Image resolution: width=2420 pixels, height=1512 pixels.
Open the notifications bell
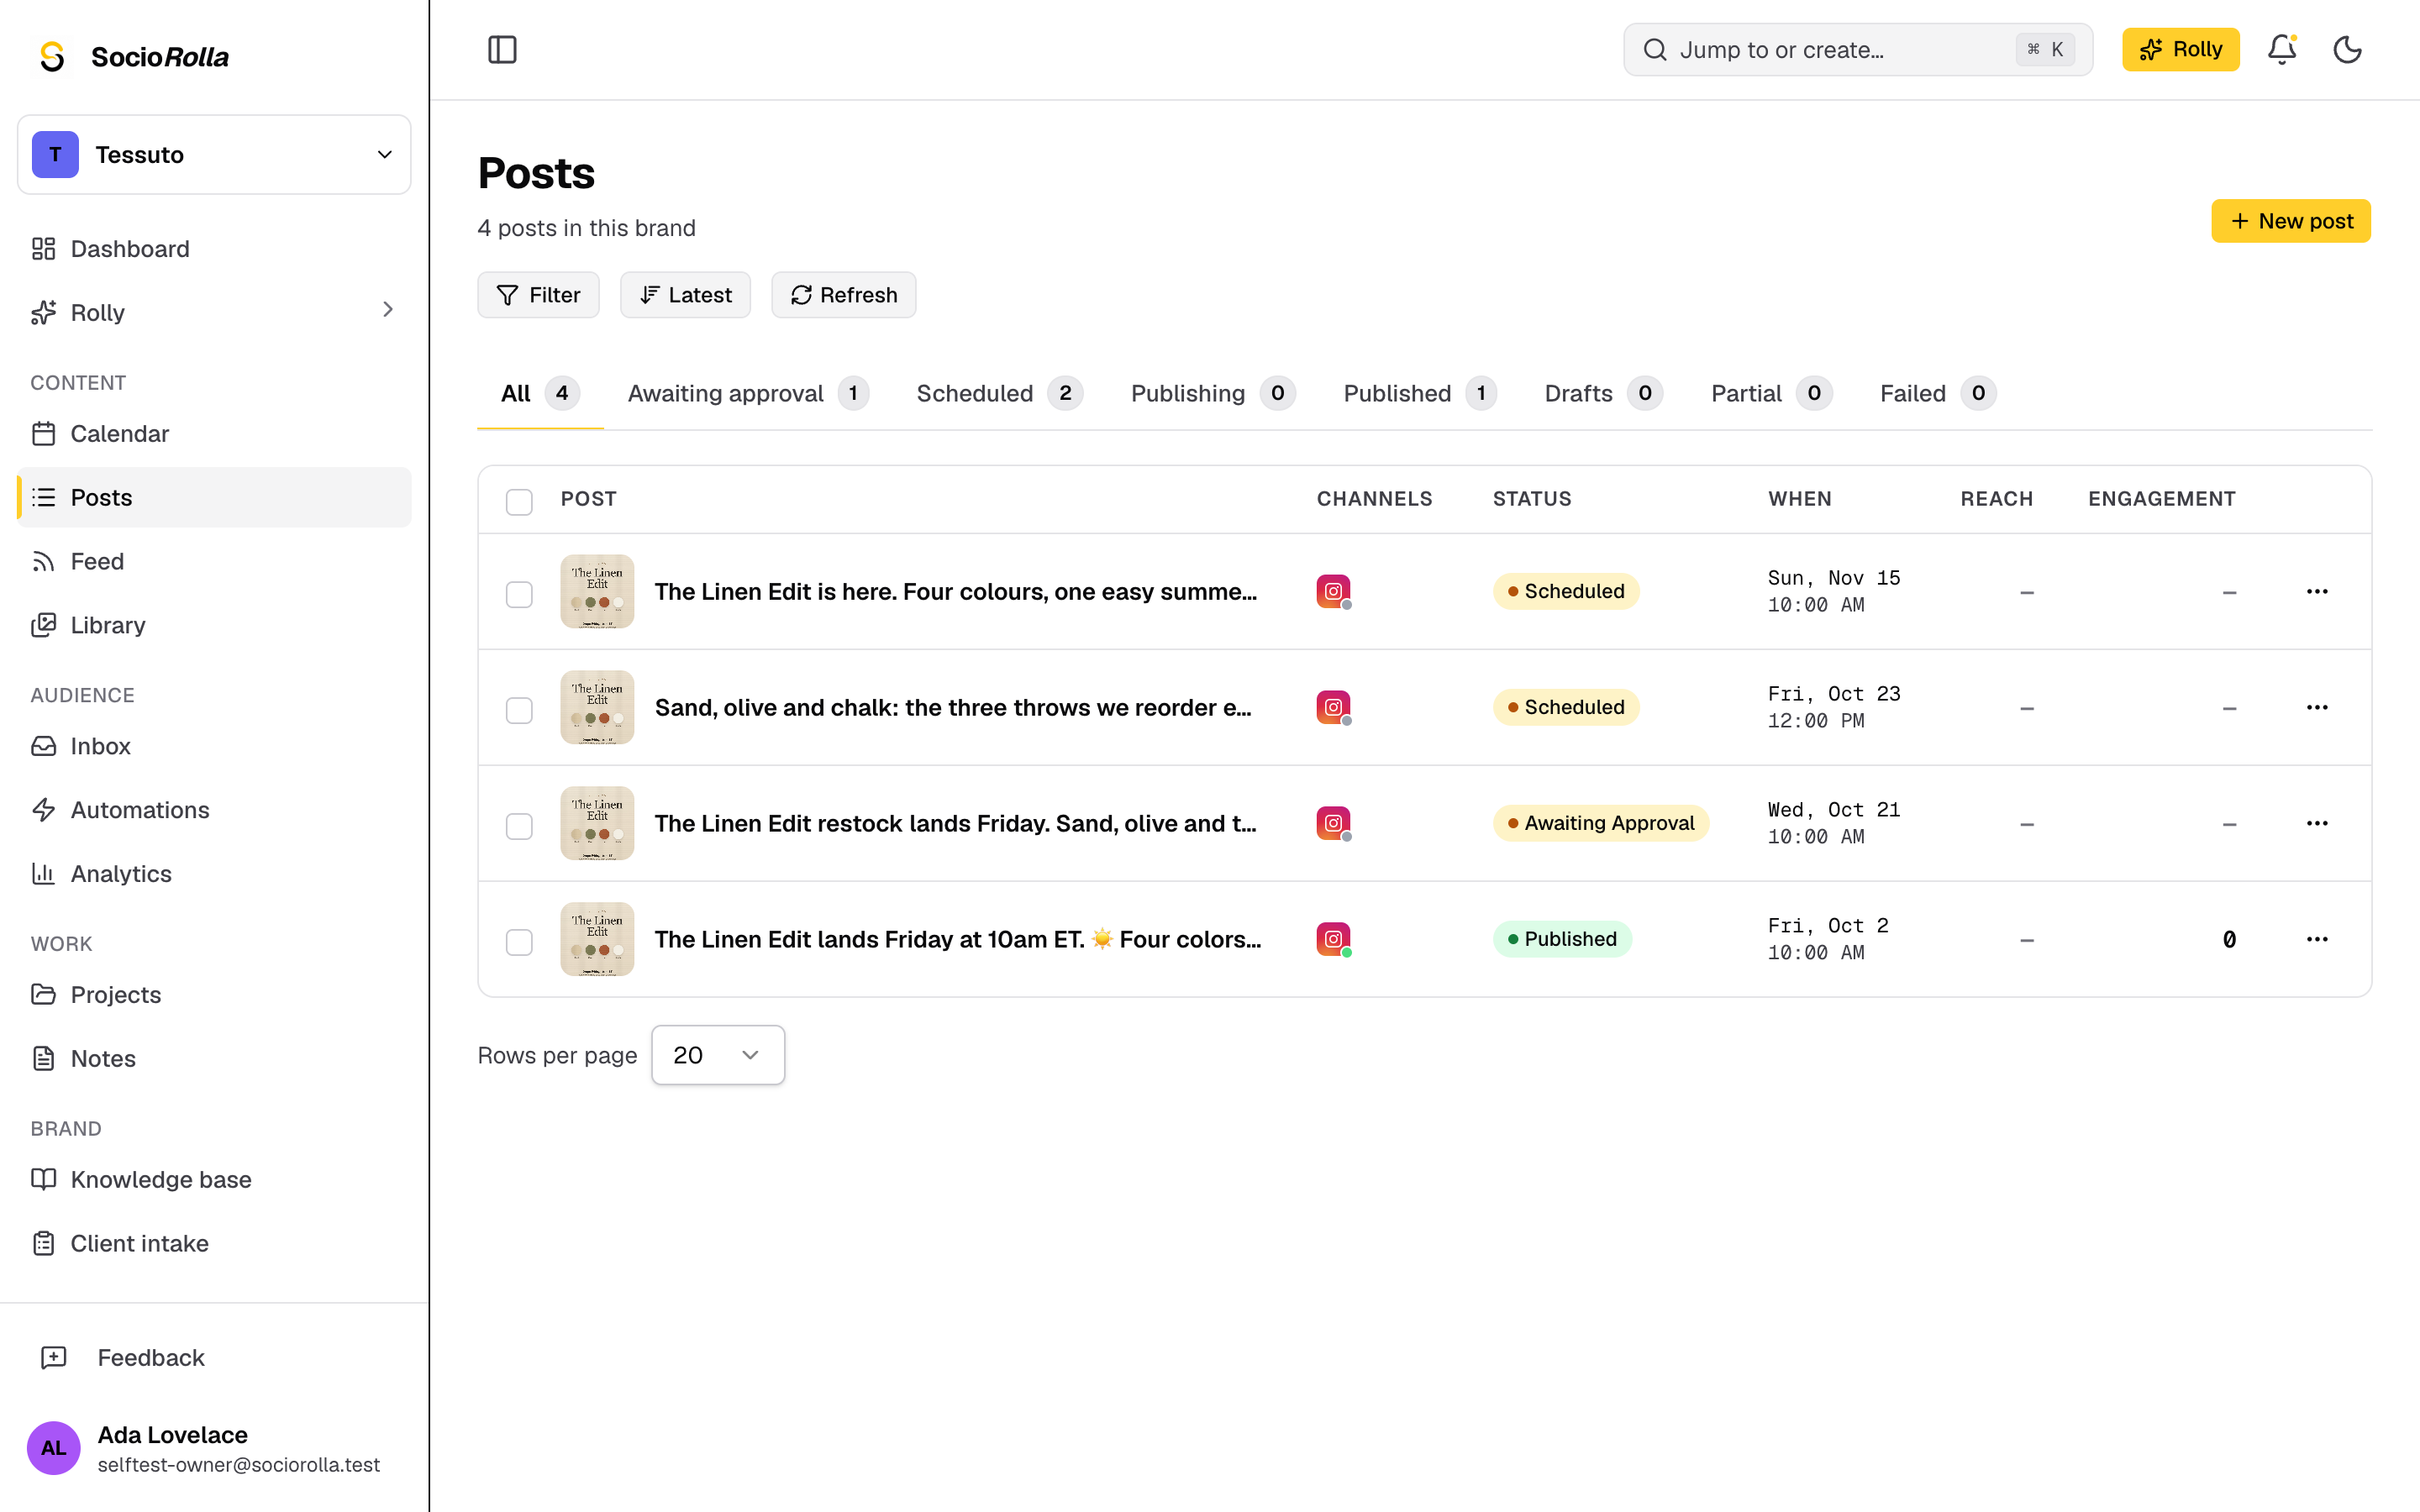(2281, 49)
